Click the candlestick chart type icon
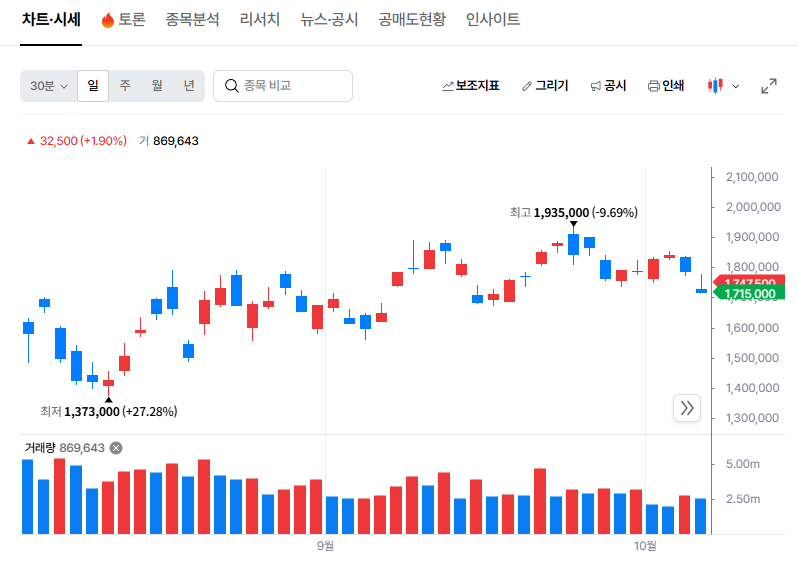798x565 pixels. coord(715,86)
